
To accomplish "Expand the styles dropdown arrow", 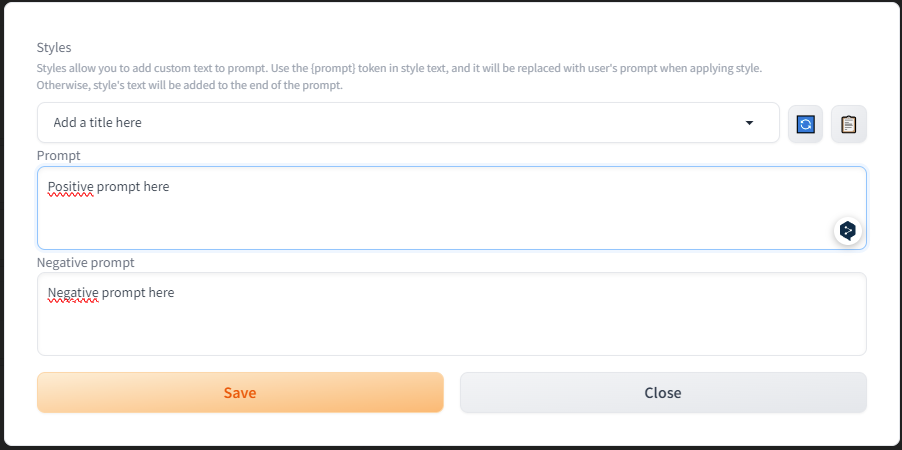I will coord(750,123).
